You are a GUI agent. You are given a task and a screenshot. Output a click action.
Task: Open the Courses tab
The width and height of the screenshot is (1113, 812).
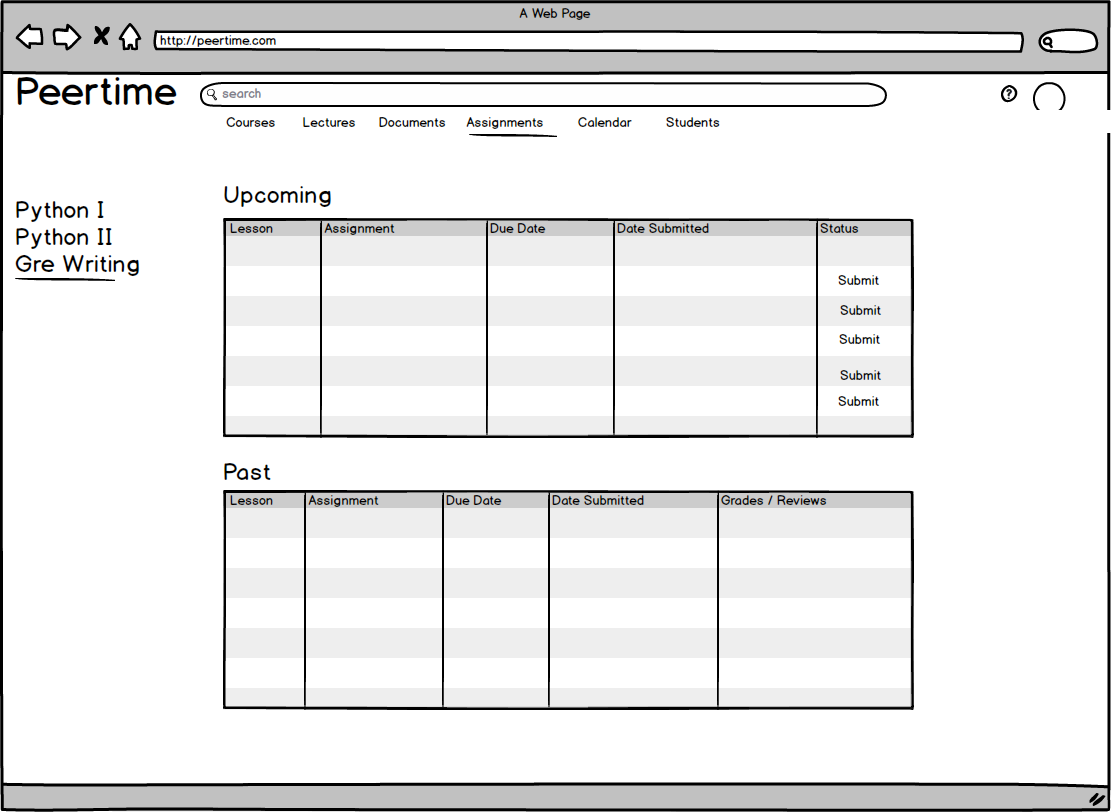click(250, 123)
